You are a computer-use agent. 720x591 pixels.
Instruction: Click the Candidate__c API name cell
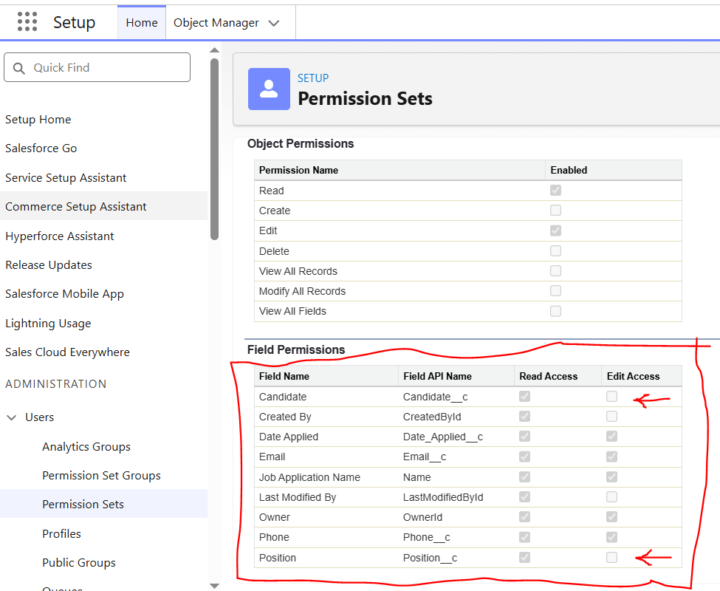435,397
